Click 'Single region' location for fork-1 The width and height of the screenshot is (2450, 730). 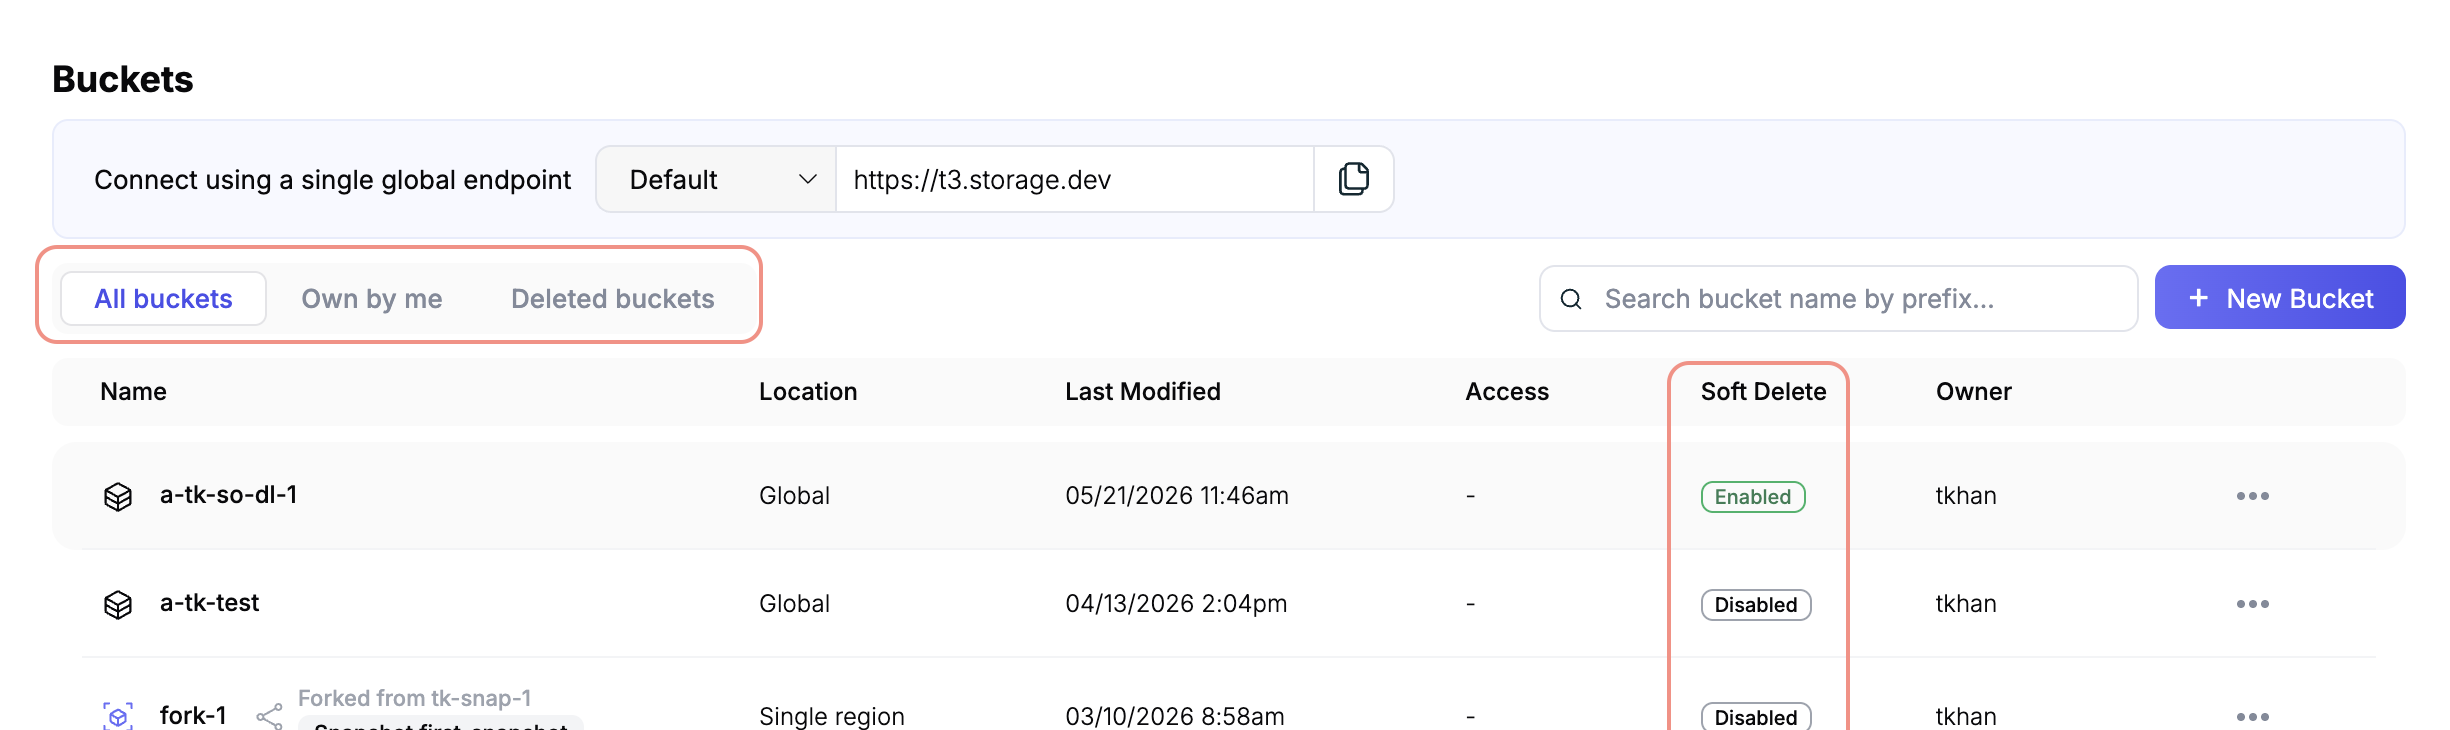(x=832, y=717)
